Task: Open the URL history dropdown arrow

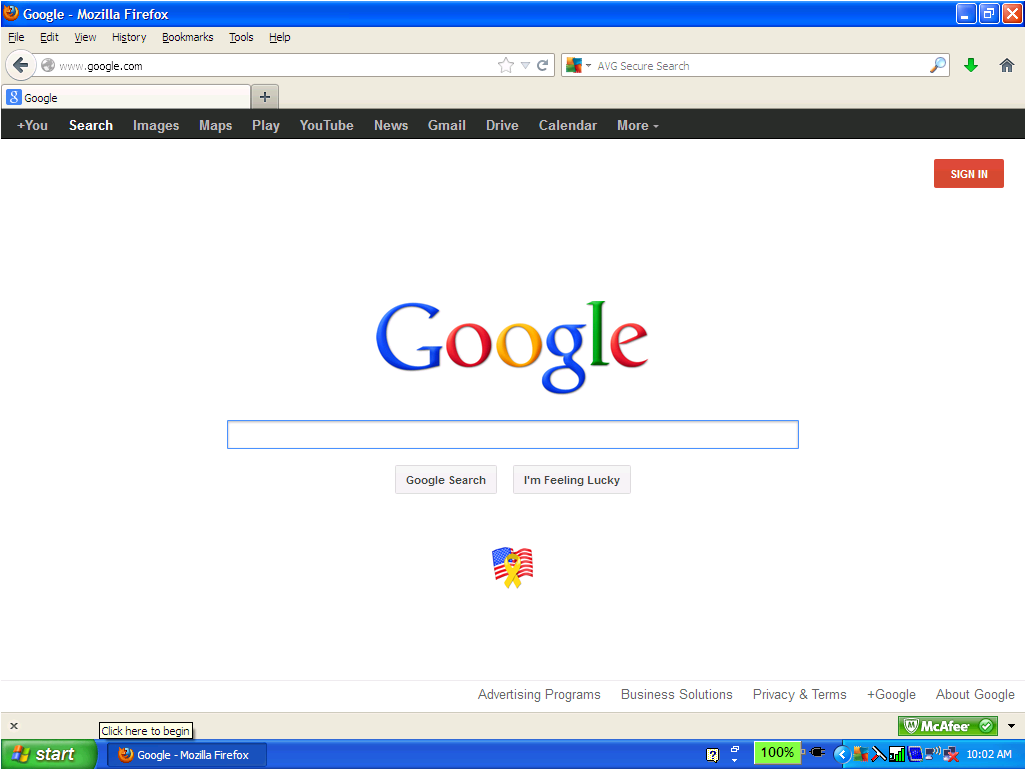Action: click(525, 65)
